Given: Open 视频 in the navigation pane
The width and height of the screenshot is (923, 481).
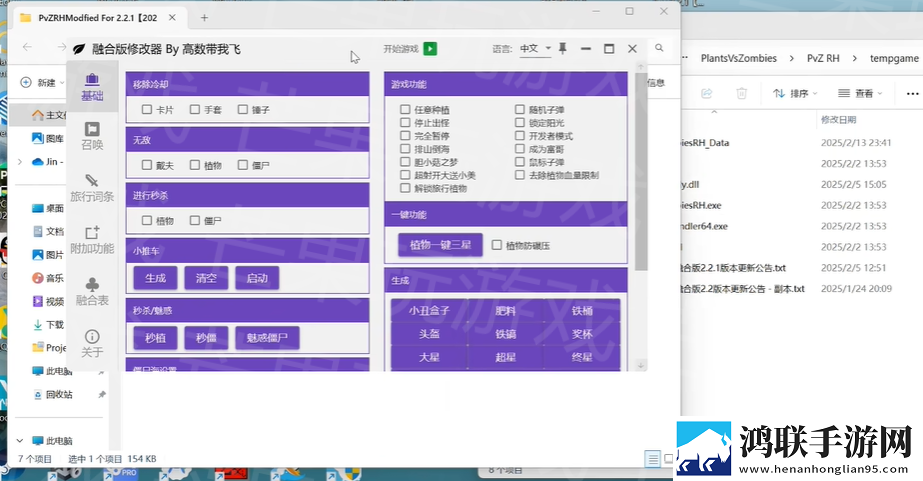Looking at the screenshot, I should click(48, 301).
